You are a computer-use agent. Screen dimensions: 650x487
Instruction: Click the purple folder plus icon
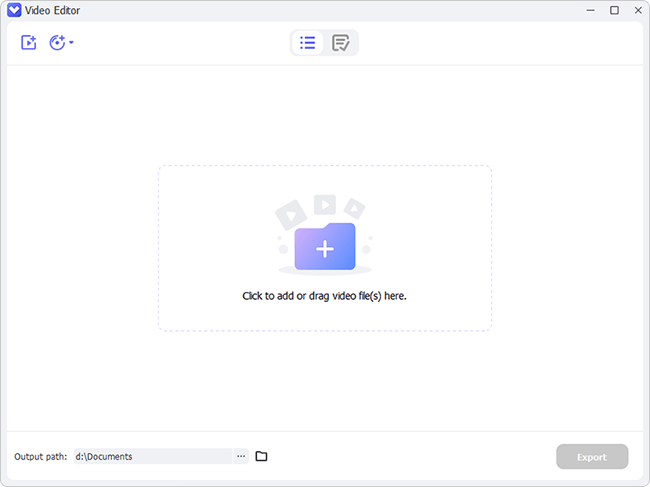325,247
